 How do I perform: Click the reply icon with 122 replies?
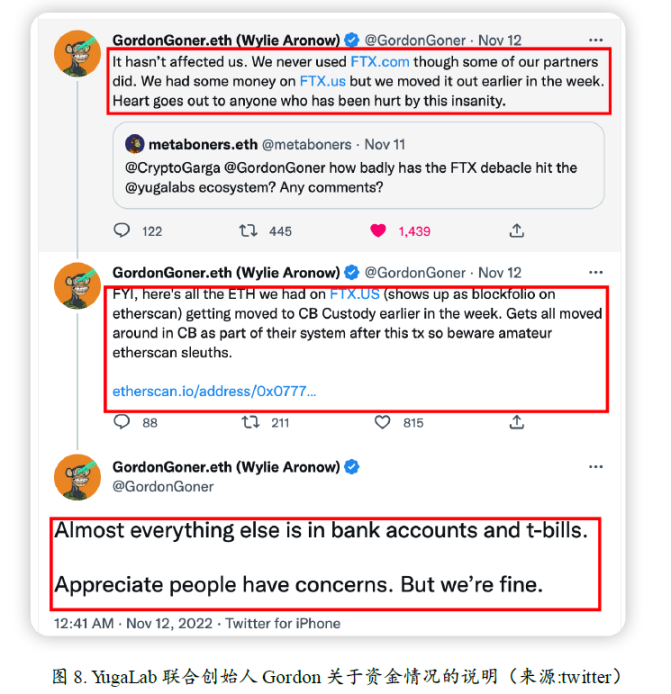122,231
